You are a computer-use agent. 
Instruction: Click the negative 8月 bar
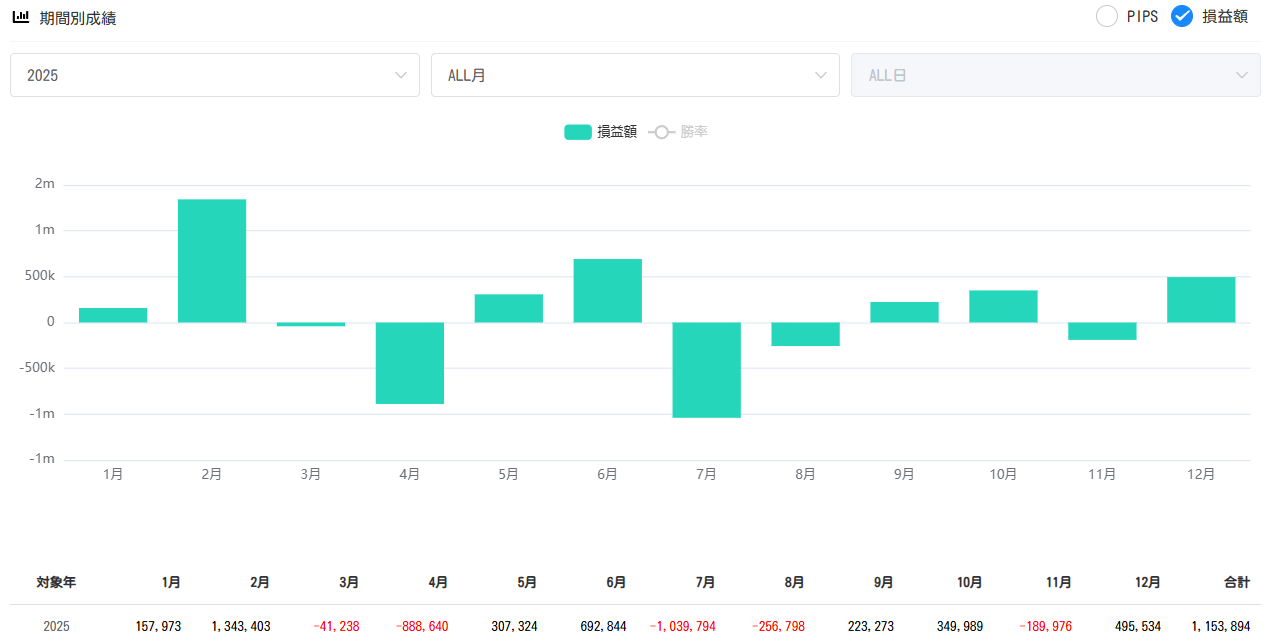pyautogui.click(x=805, y=334)
